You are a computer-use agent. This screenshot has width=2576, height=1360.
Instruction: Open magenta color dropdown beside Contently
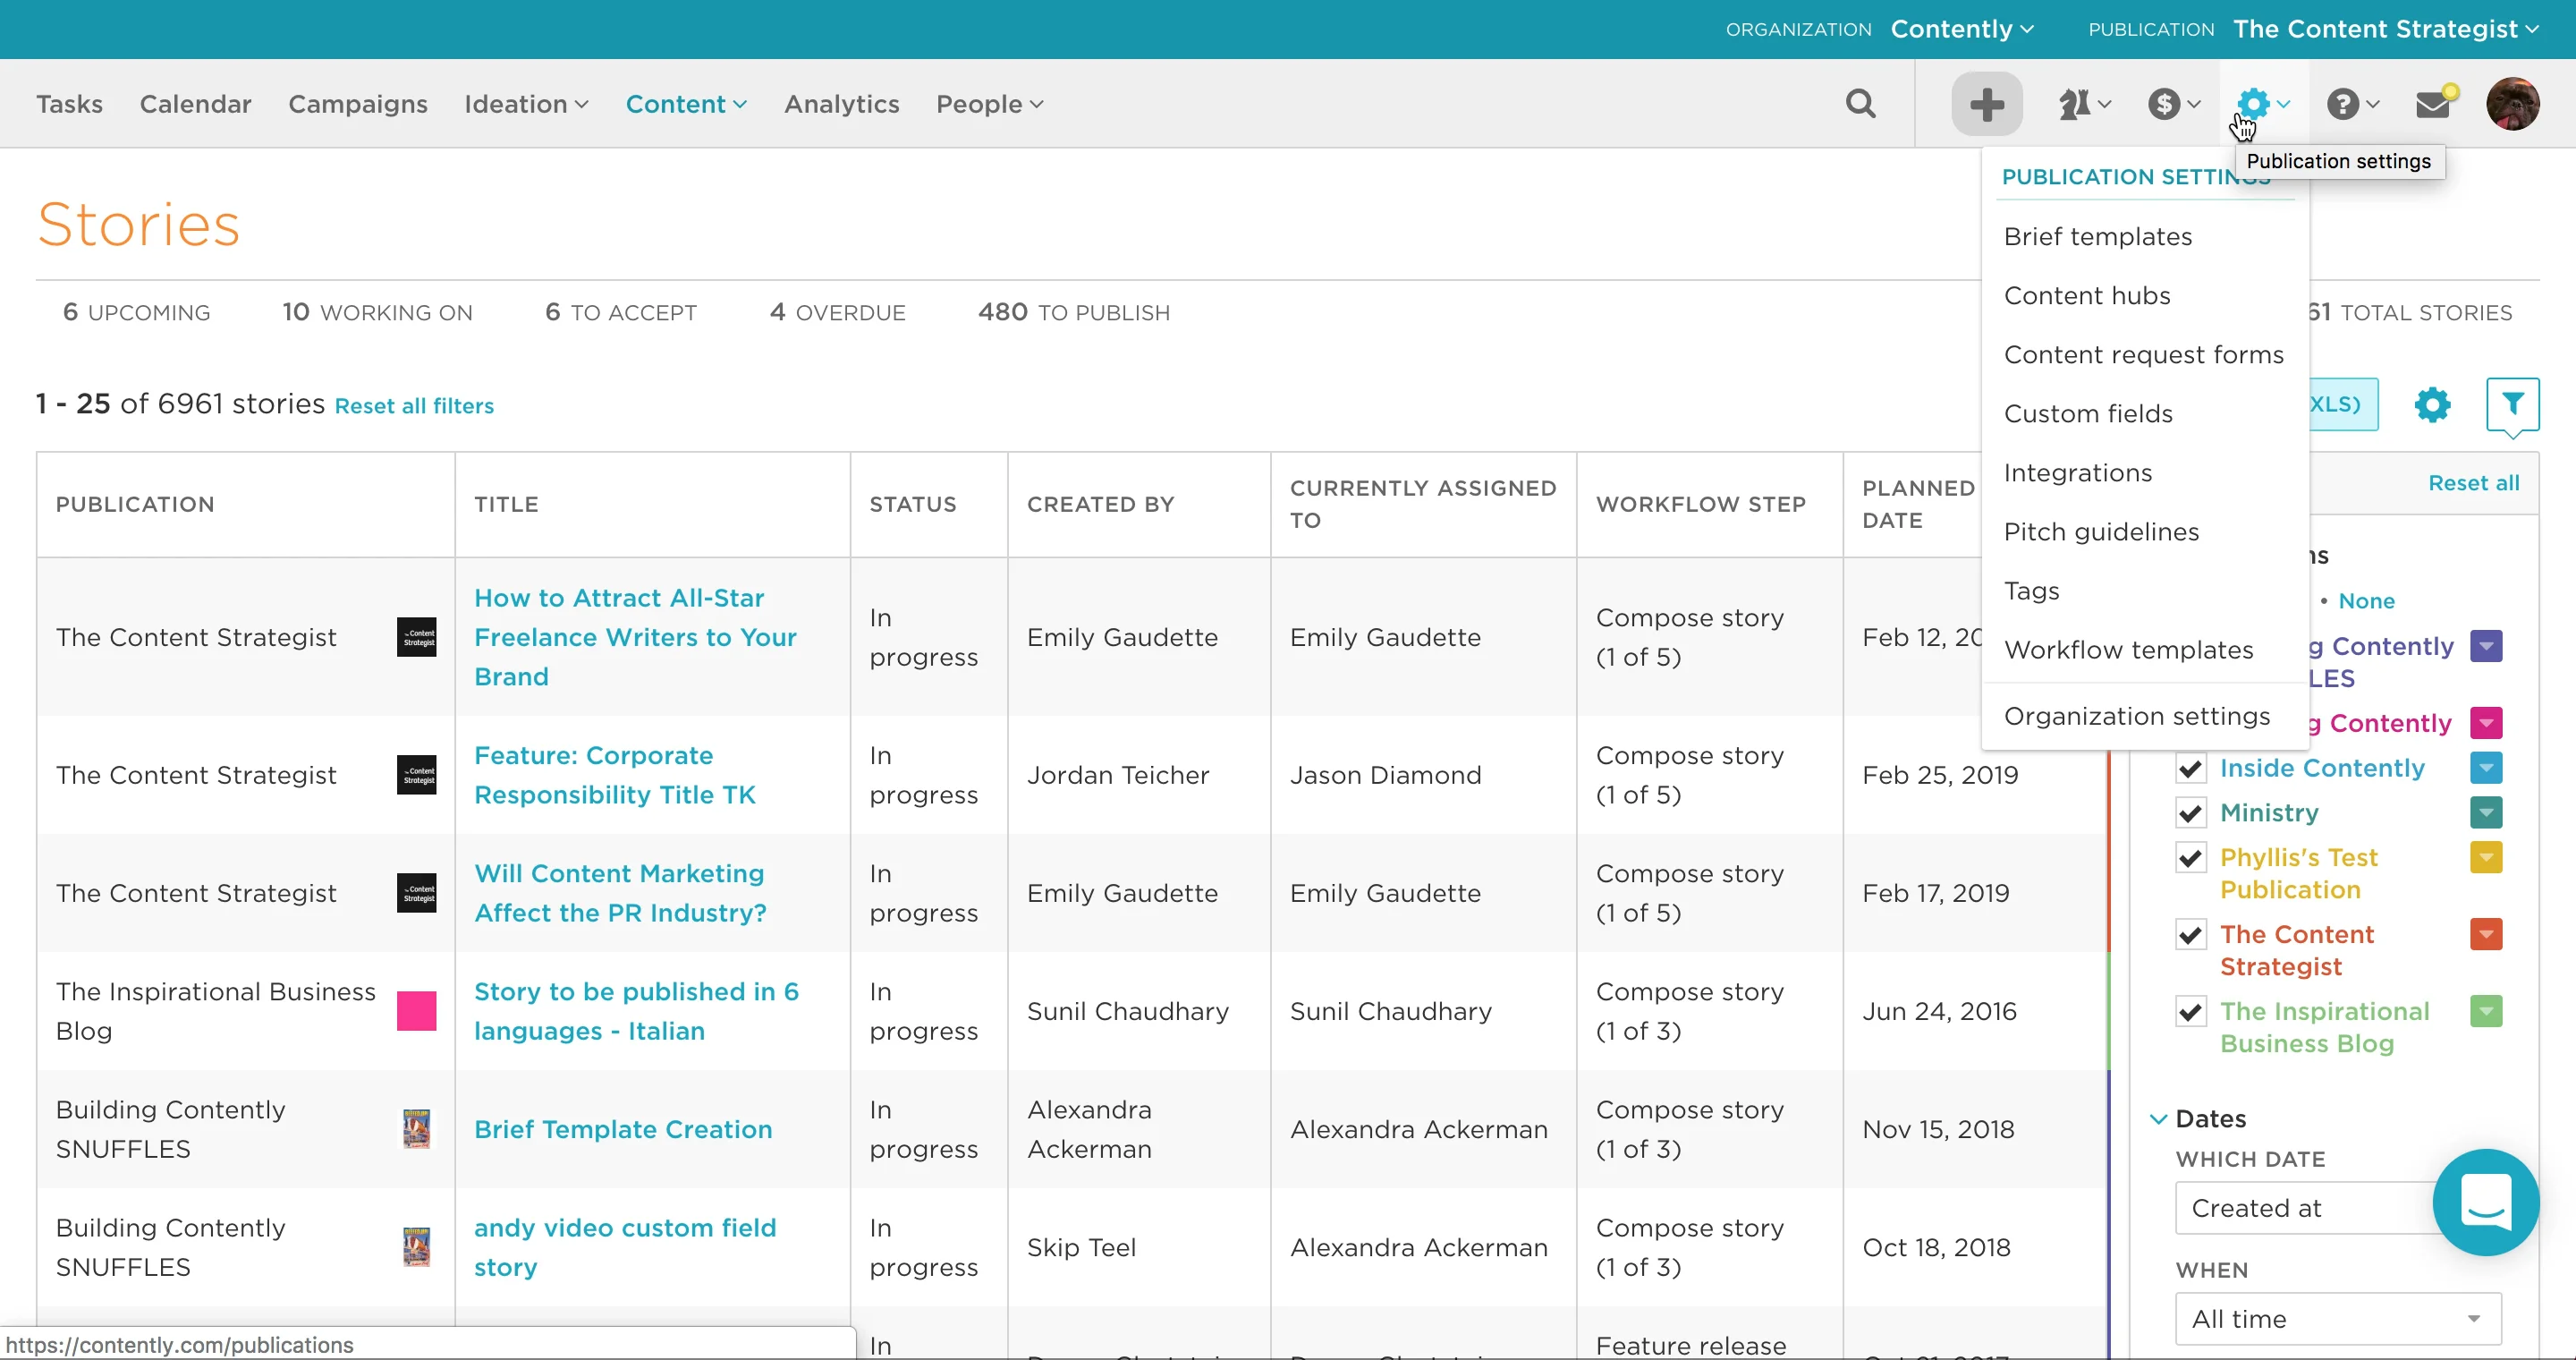pos(2486,723)
